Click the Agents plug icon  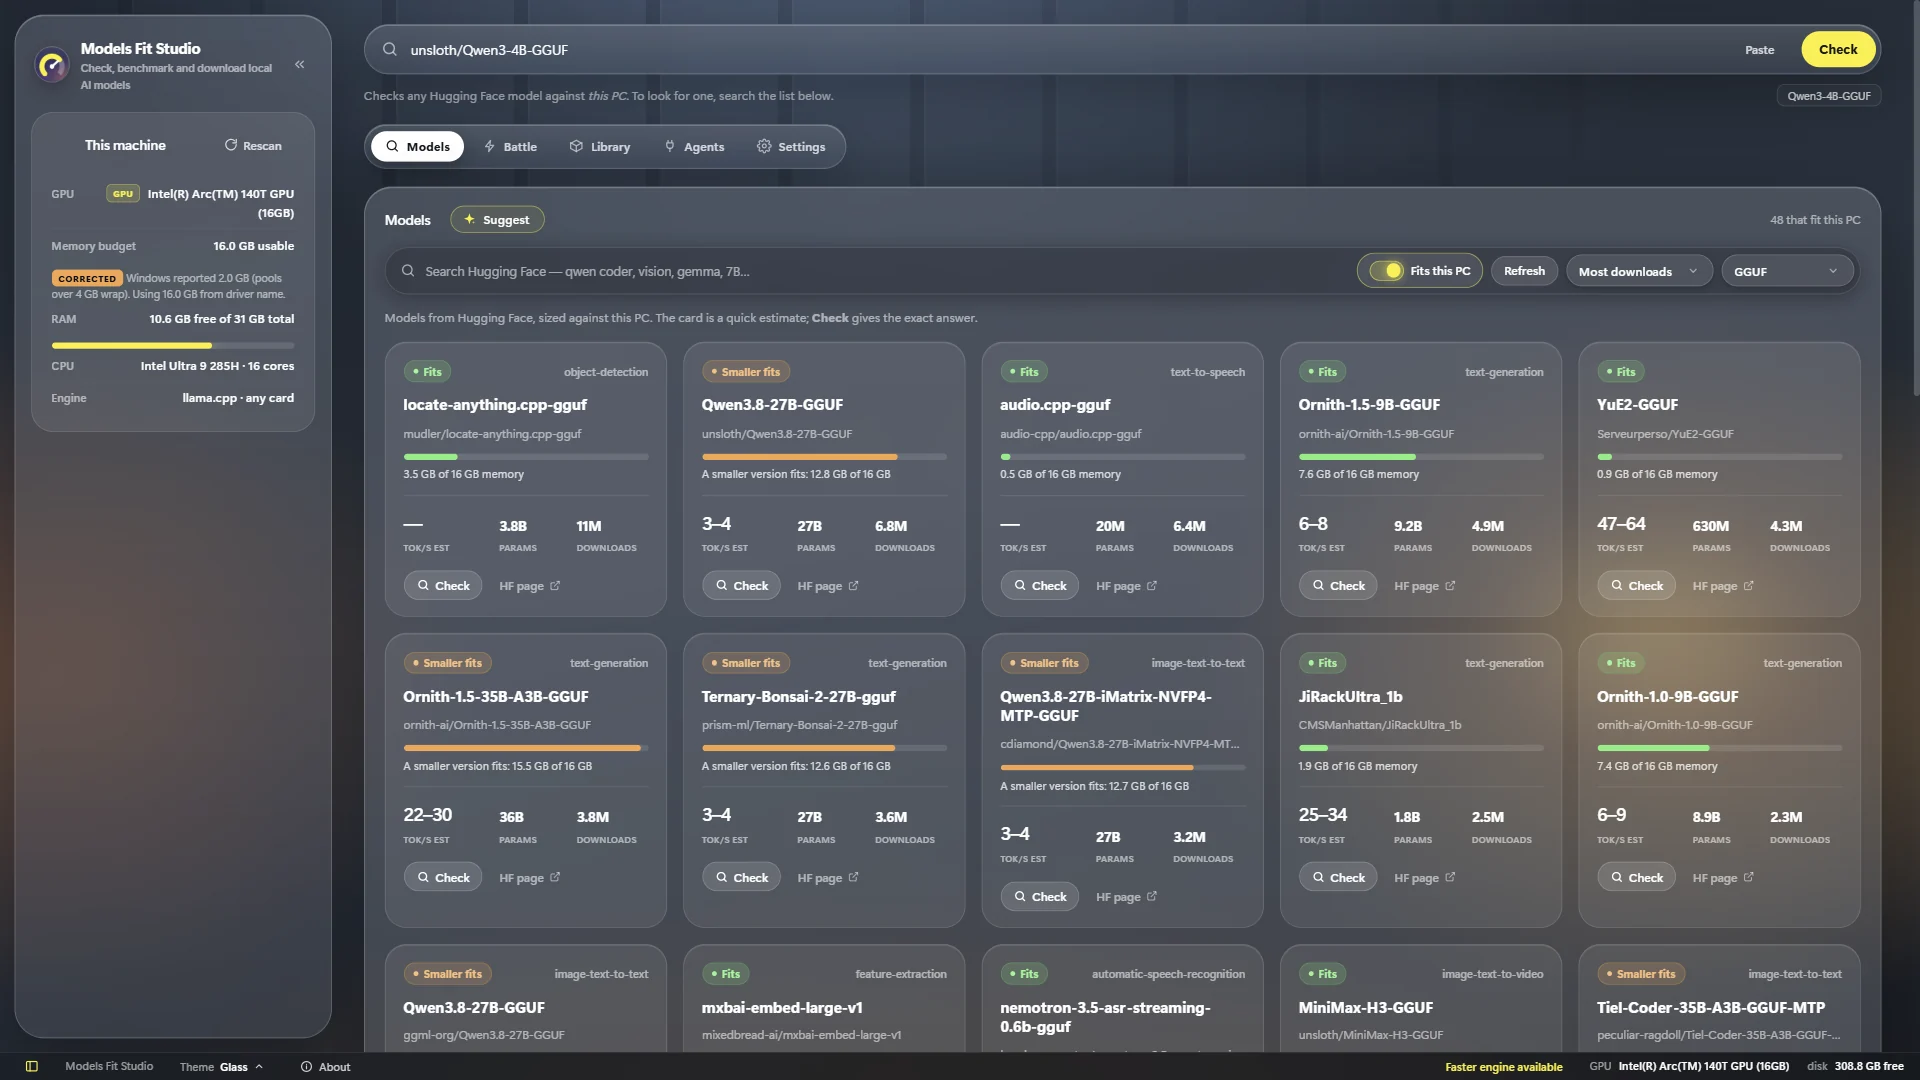[x=670, y=146]
